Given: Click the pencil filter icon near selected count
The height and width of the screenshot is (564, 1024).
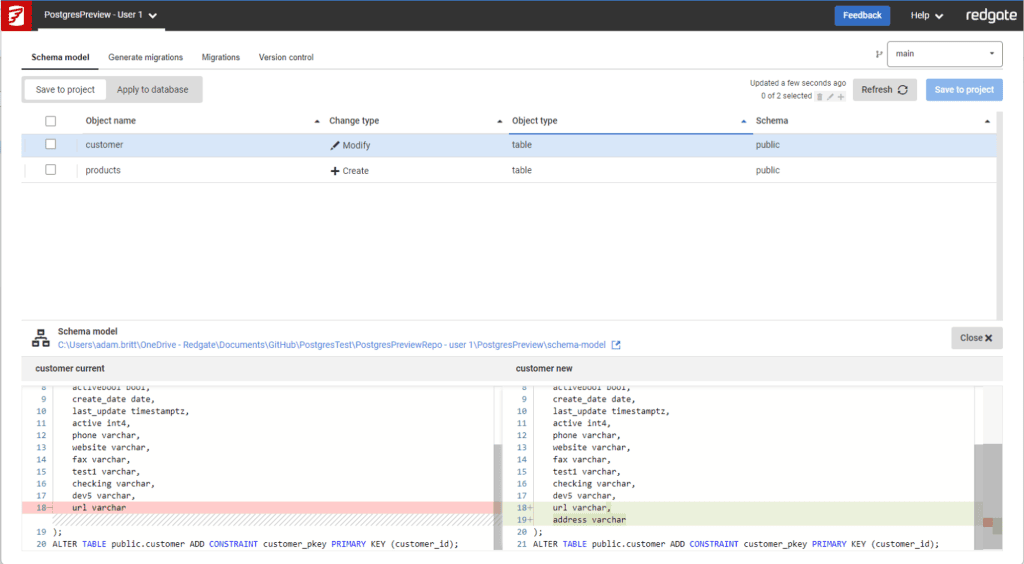Looking at the screenshot, I should pyautogui.click(x=830, y=96).
